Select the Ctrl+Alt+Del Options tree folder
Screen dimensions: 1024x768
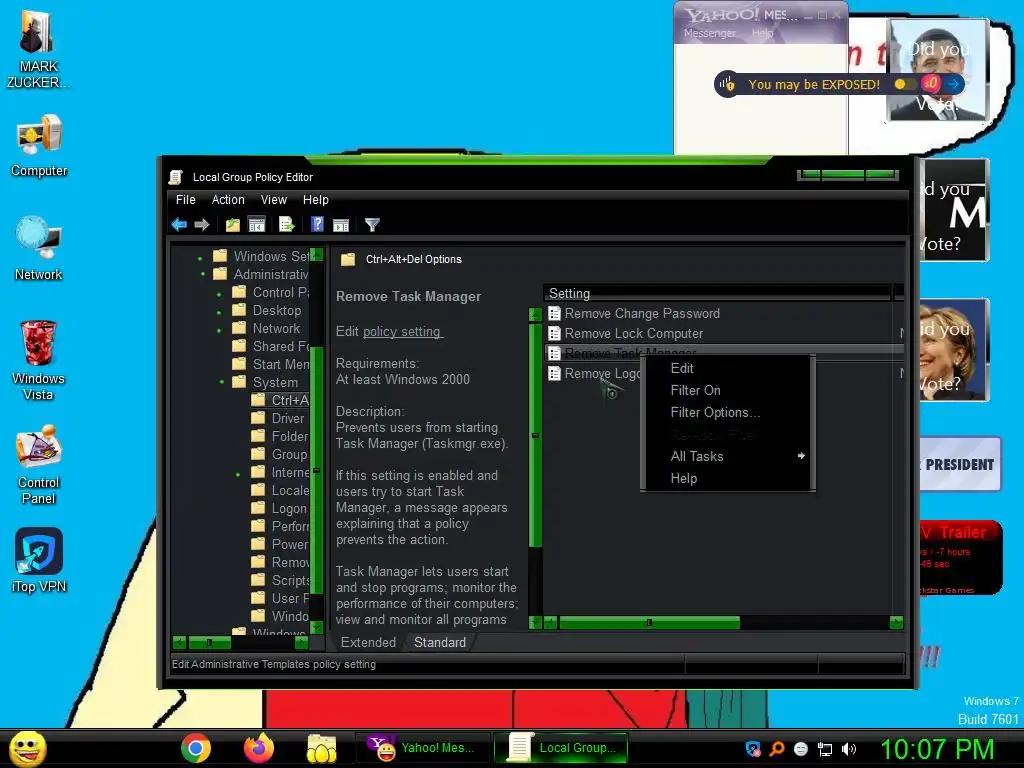pos(281,400)
